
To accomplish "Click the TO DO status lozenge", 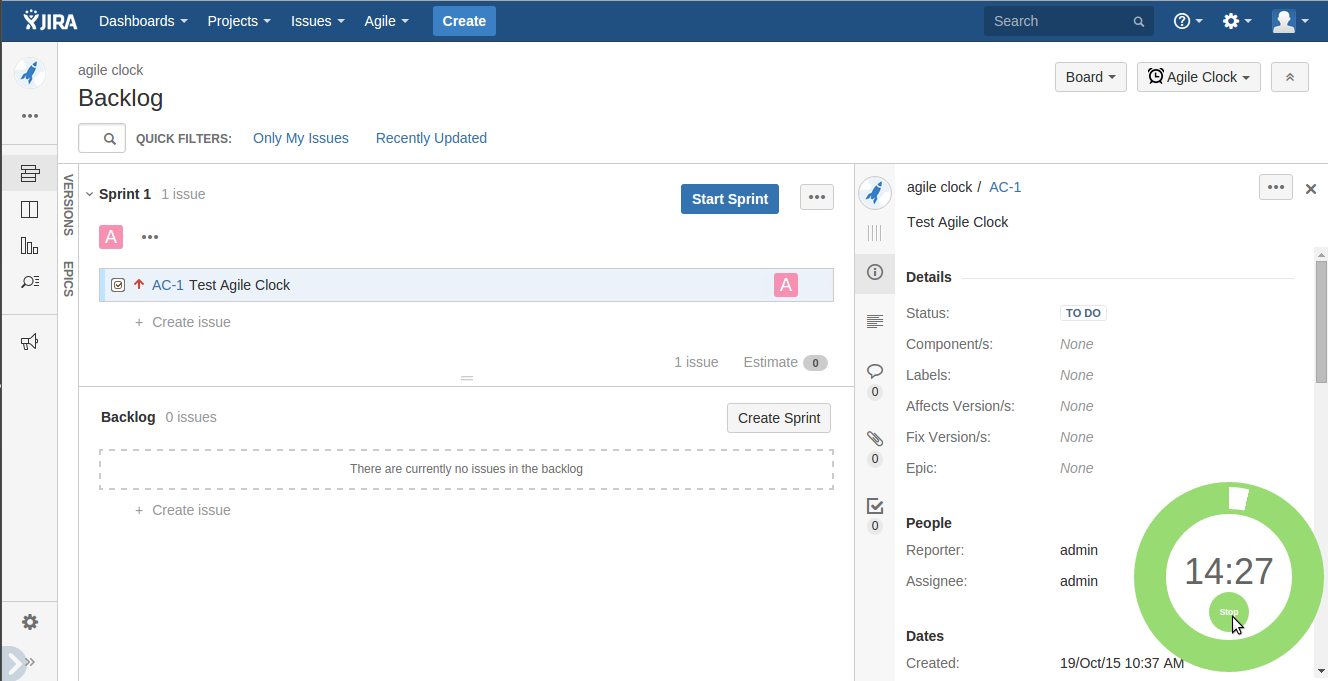I will coord(1083,313).
